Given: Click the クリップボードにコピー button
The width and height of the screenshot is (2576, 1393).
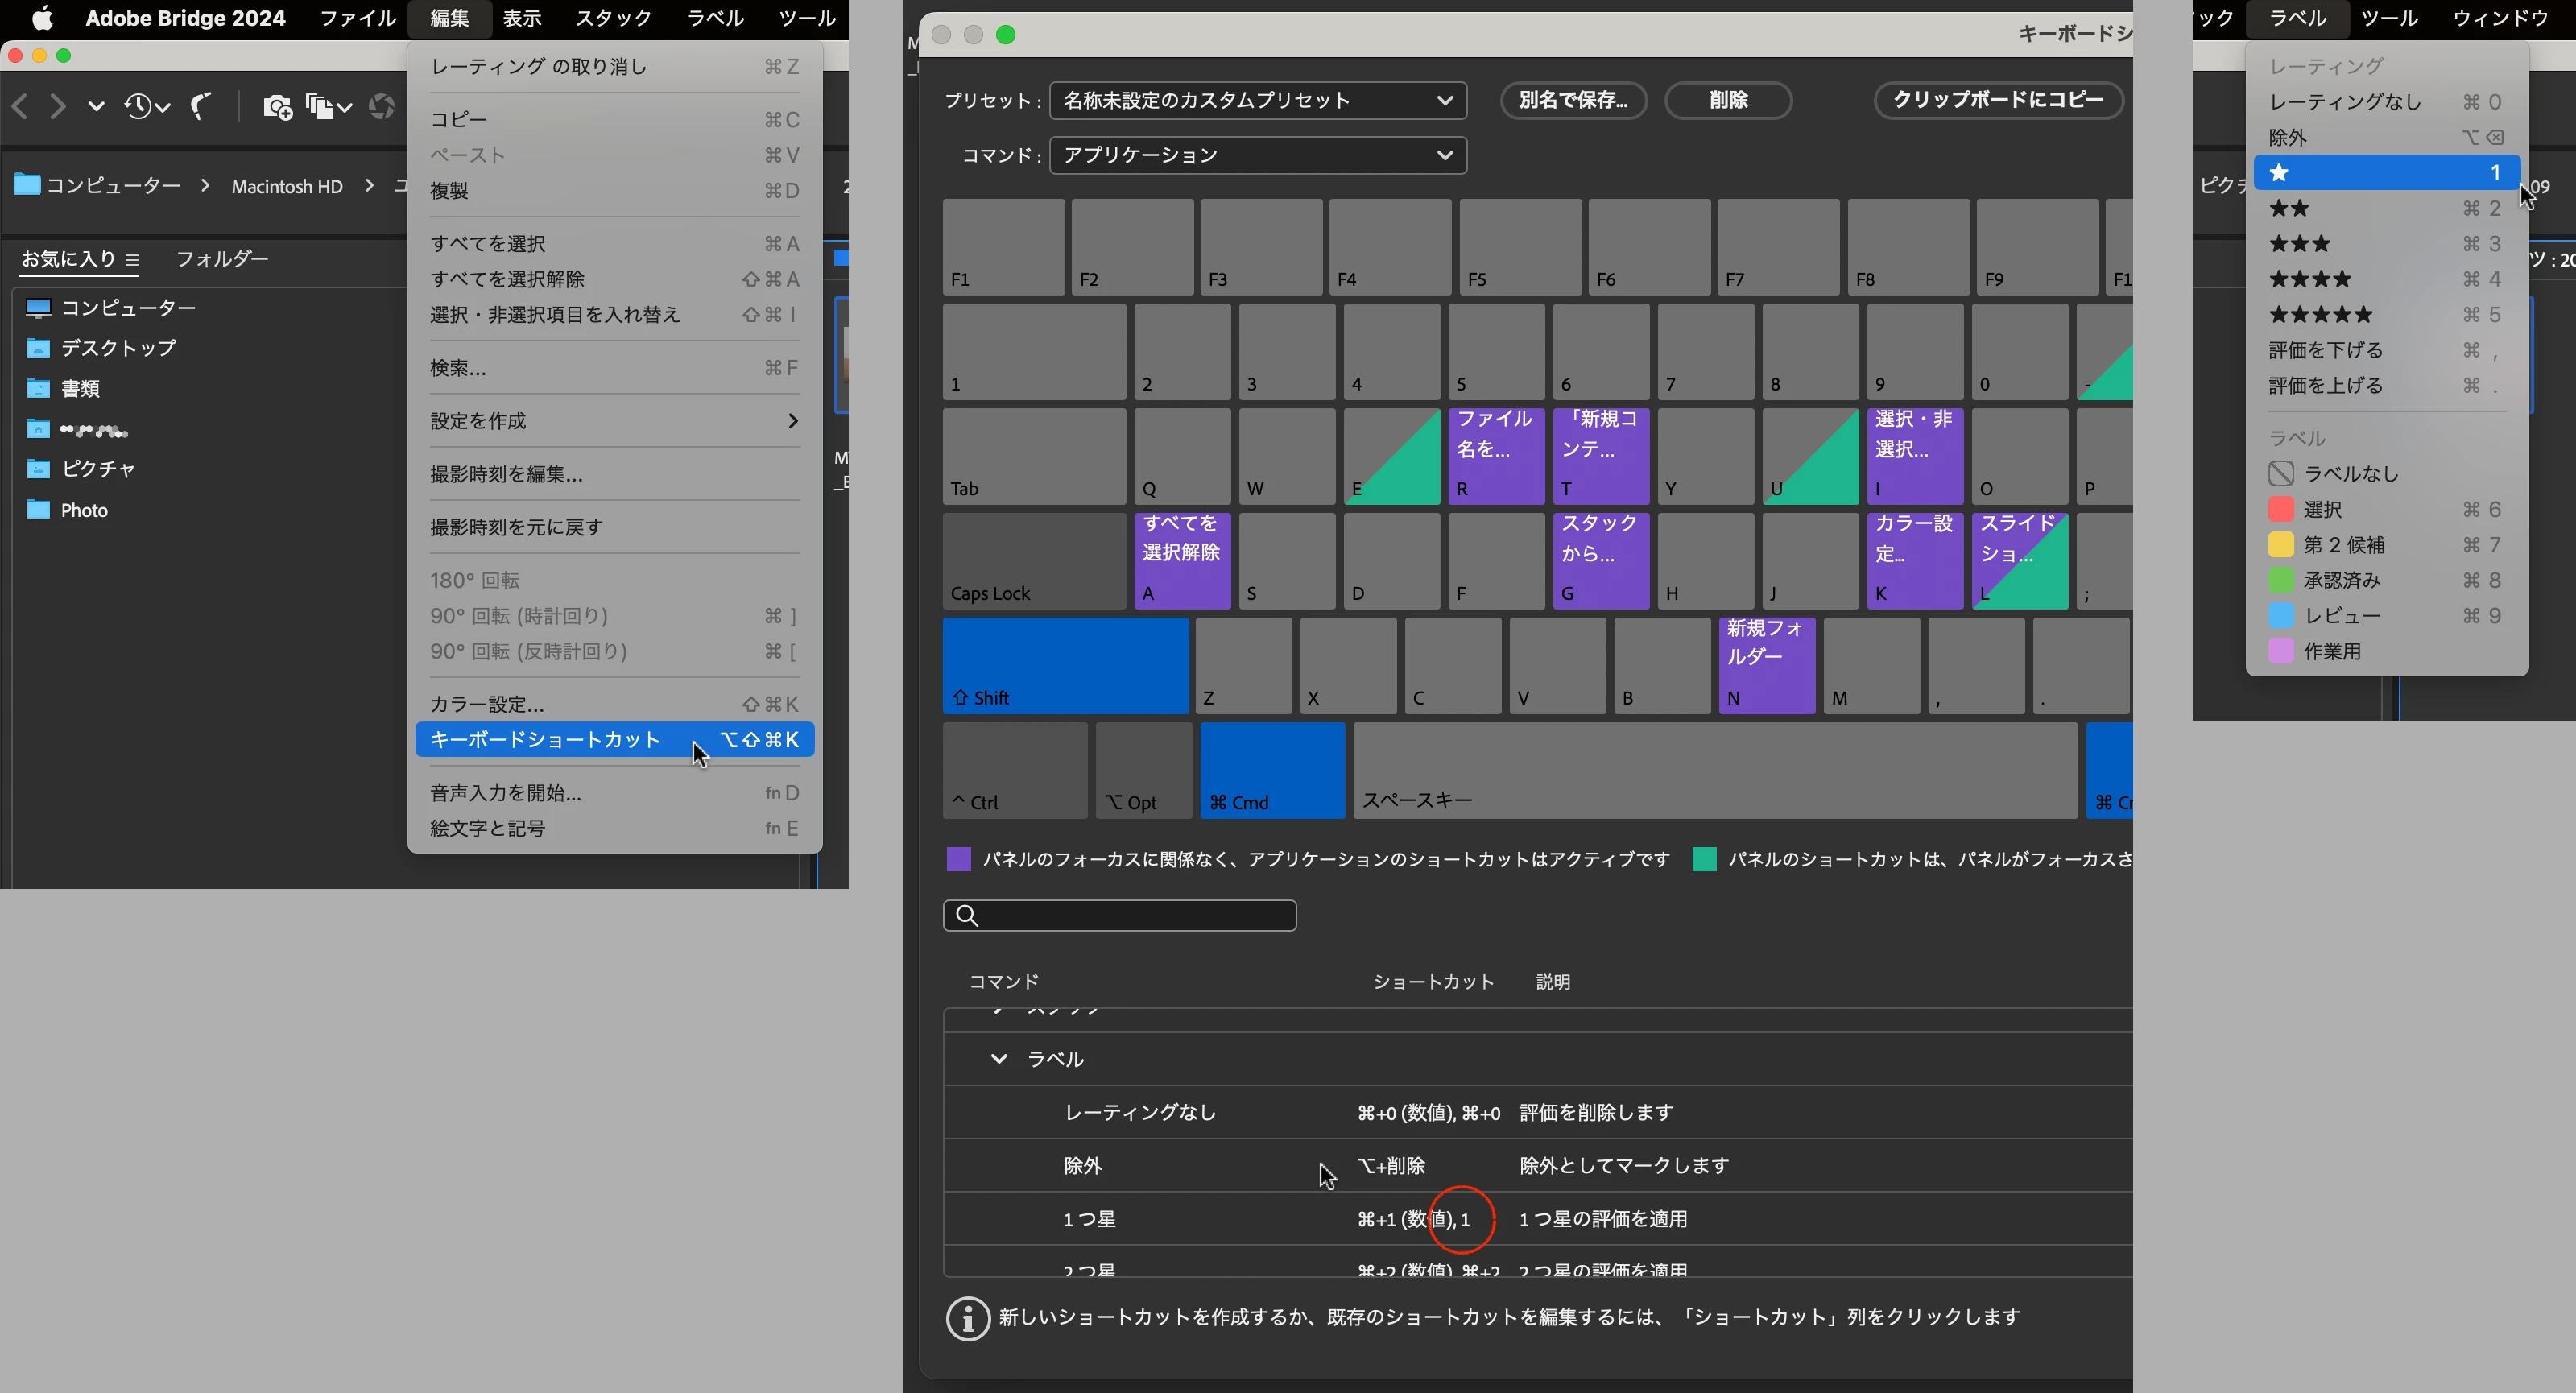Looking at the screenshot, I should [1997, 100].
